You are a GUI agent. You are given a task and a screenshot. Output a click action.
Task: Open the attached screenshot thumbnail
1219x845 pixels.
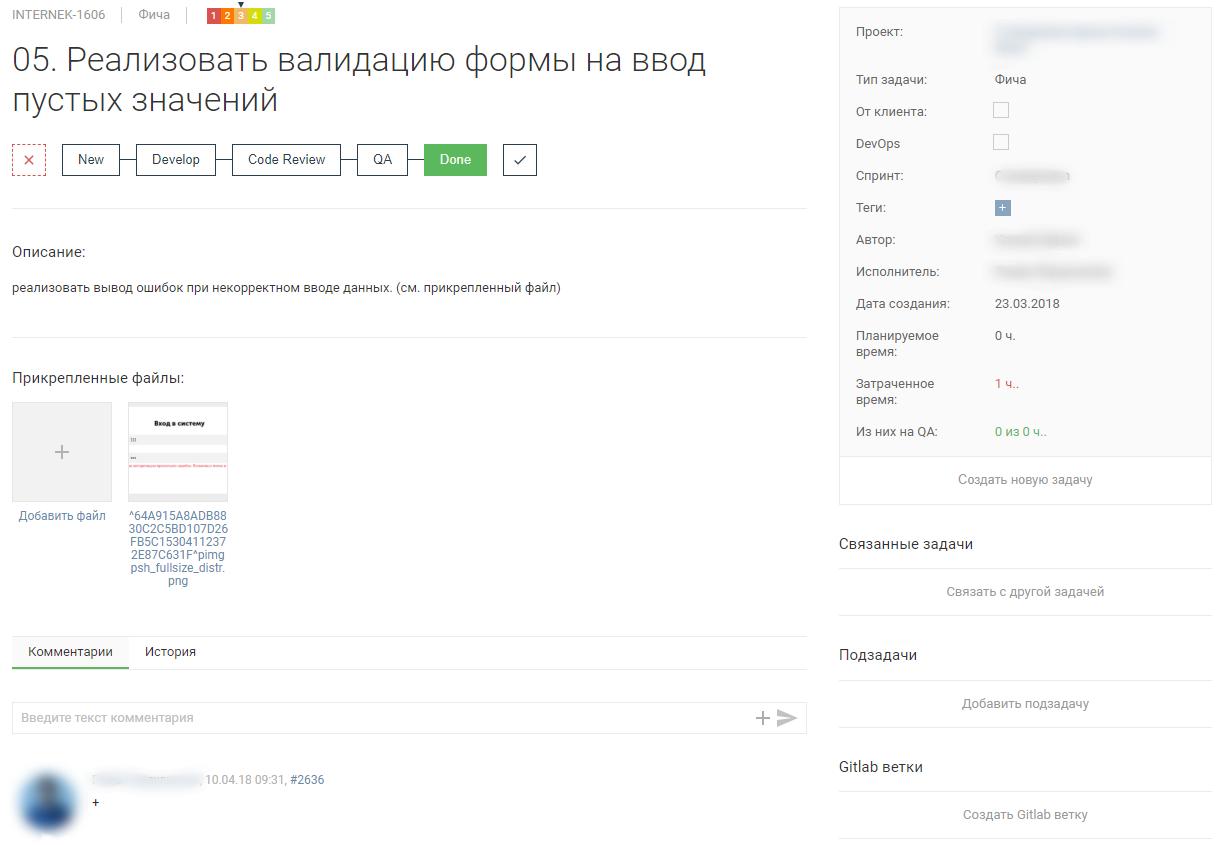(177, 450)
